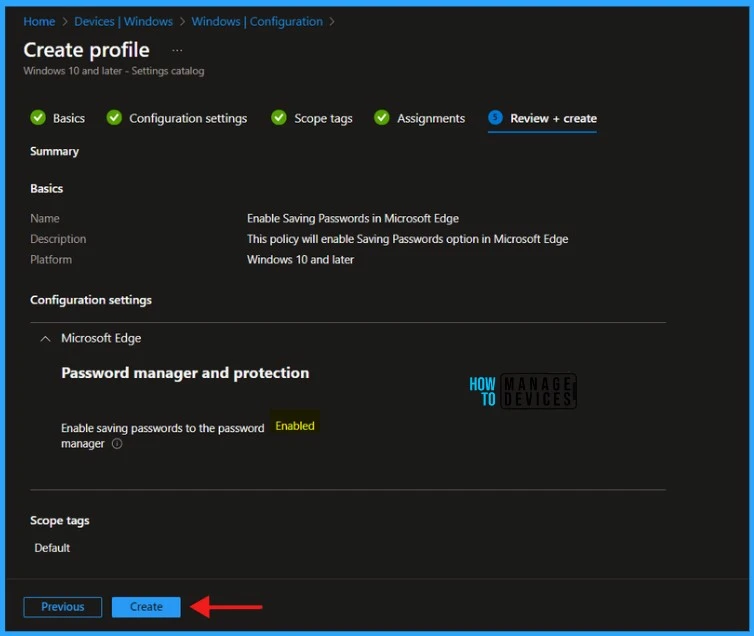754x636 pixels.
Task: Click the 'Microsoft Edge' section title
Action: (x=101, y=338)
